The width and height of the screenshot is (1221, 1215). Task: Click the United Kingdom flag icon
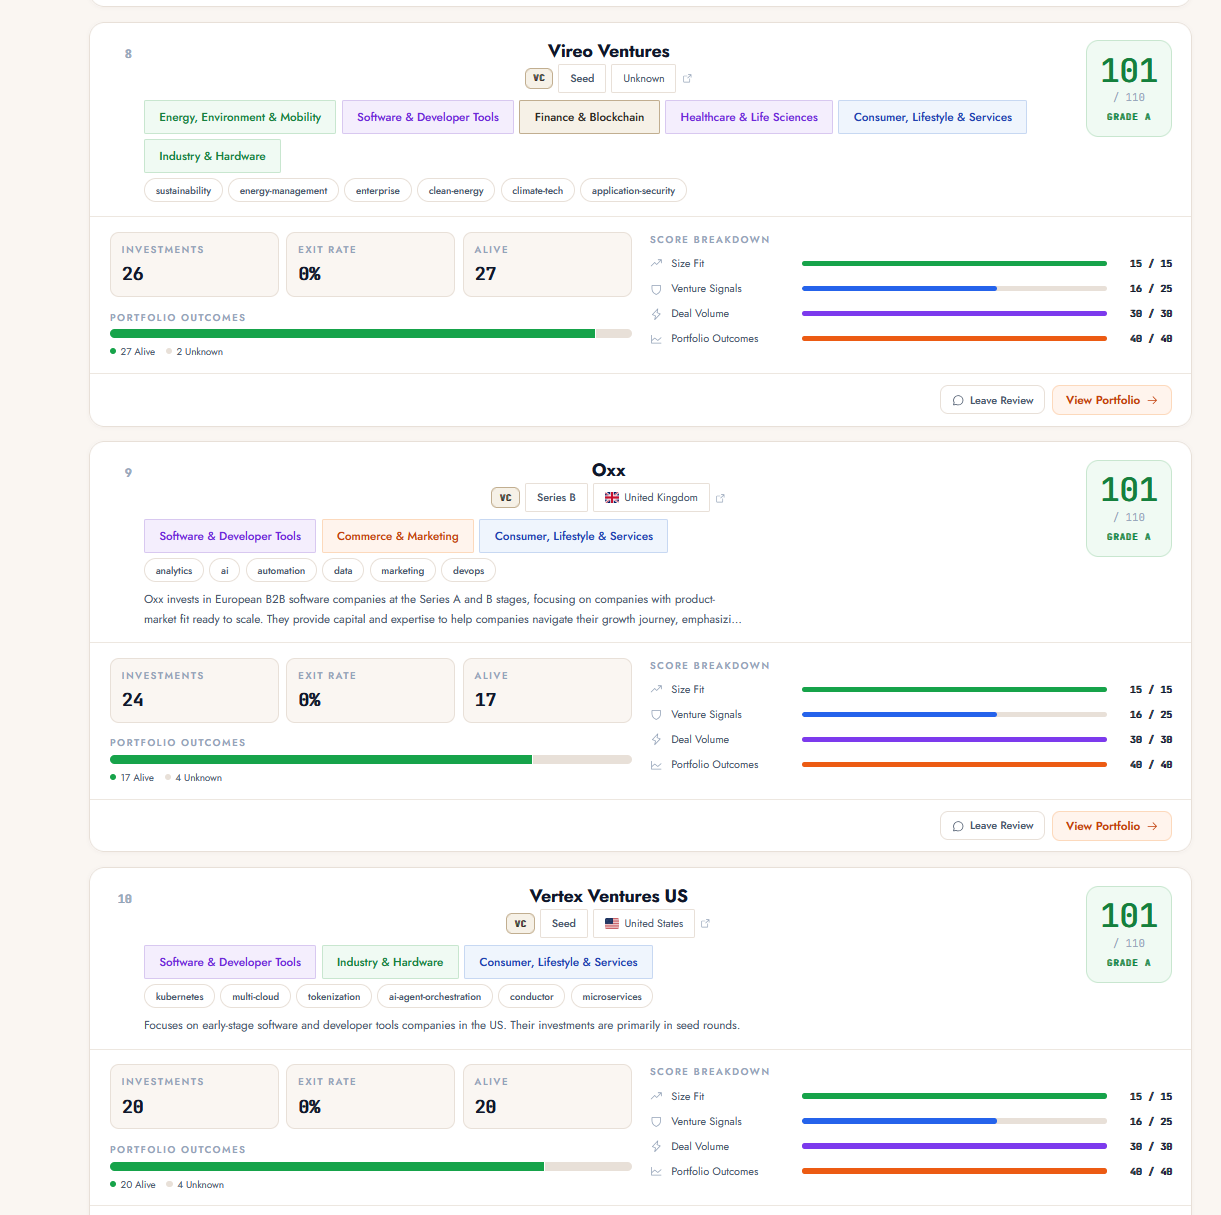(x=612, y=498)
